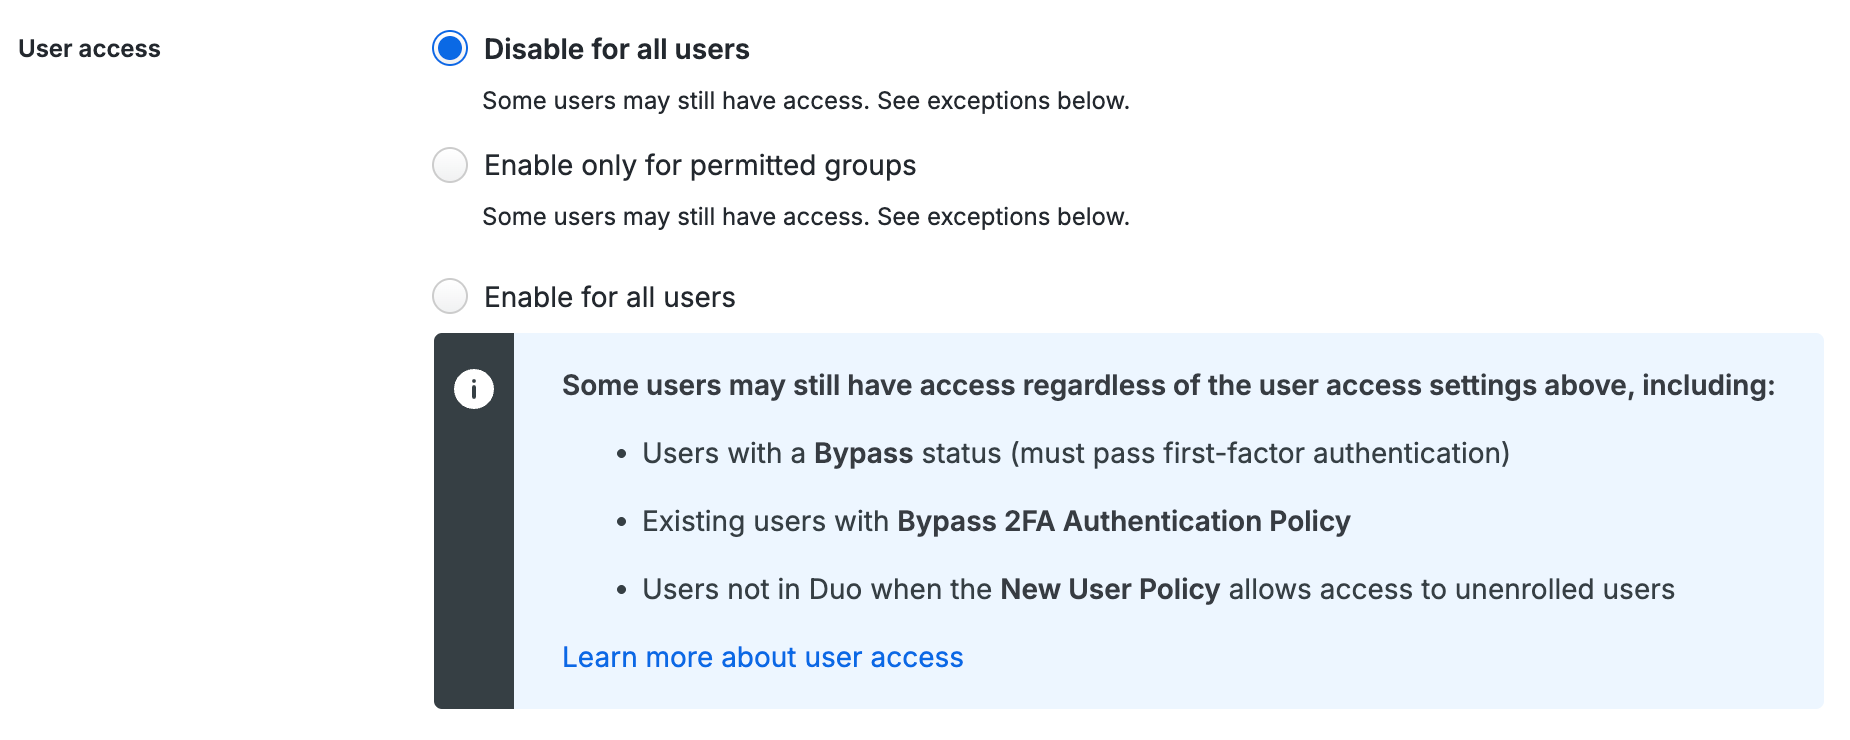The height and width of the screenshot is (740, 1850).
Task: Click the bold "Bypass" term in first bullet
Action: (862, 453)
